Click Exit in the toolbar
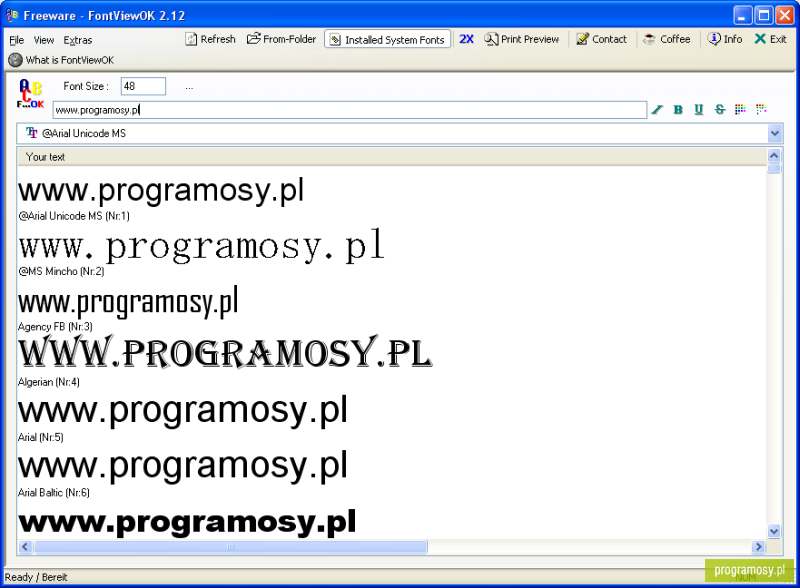 click(770, 39)
